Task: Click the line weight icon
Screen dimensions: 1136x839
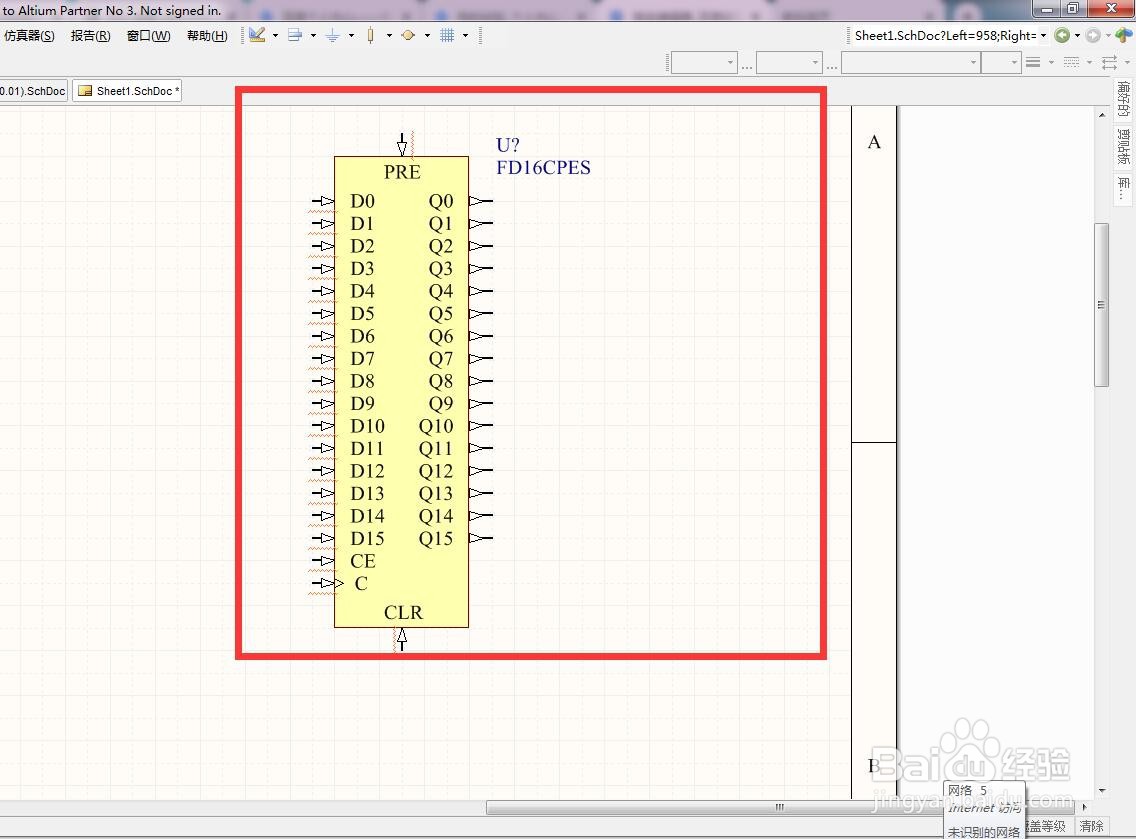Action: pos(1033,62)
